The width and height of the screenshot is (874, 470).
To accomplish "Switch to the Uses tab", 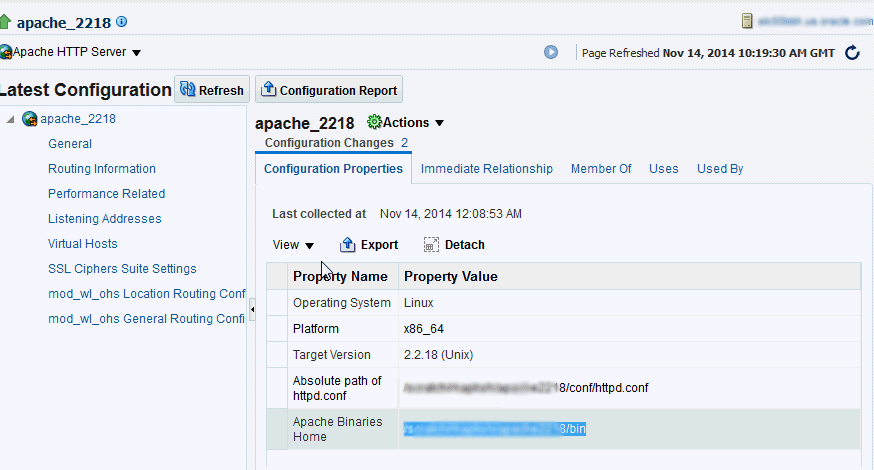I will click(x=663, y=169).
